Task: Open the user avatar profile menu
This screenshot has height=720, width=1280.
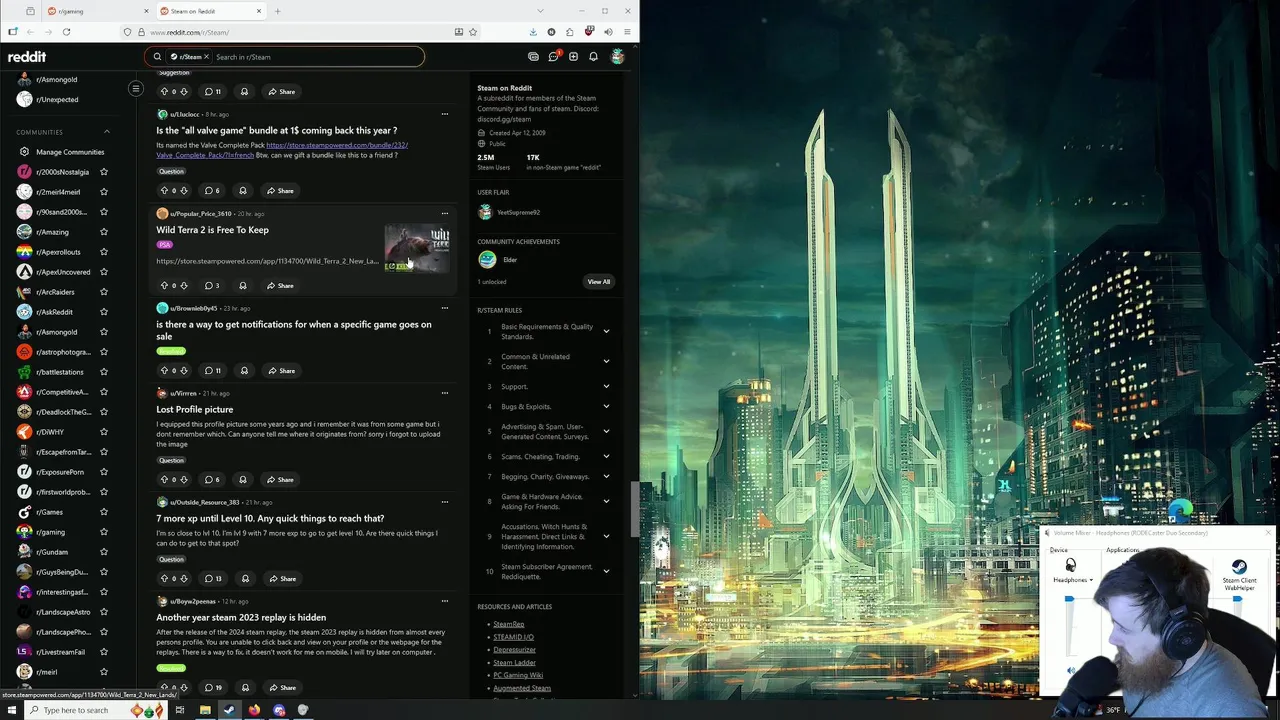Action: tap(618, 57)
